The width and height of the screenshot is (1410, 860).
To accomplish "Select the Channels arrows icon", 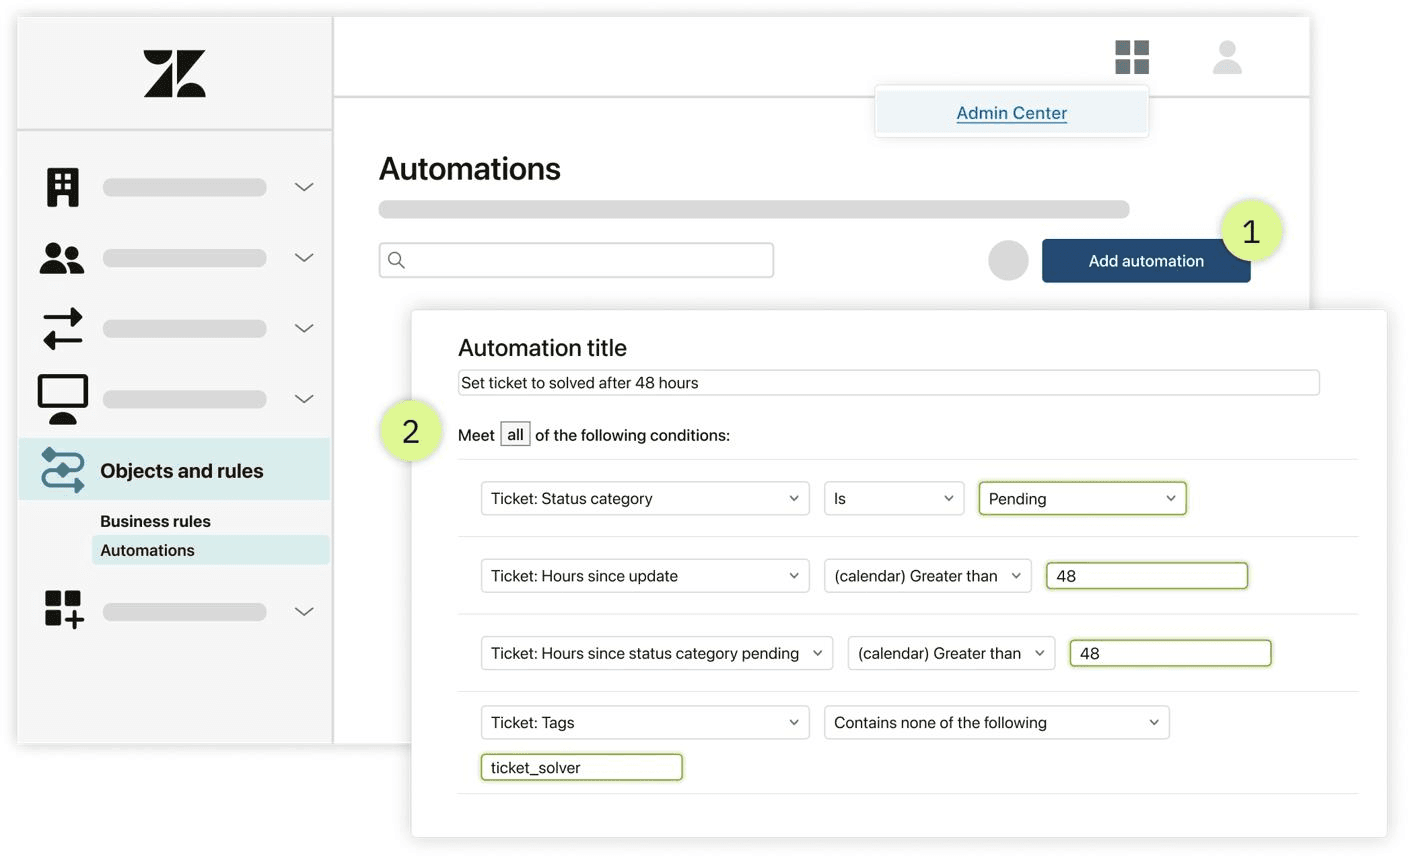I will [63, 328].
